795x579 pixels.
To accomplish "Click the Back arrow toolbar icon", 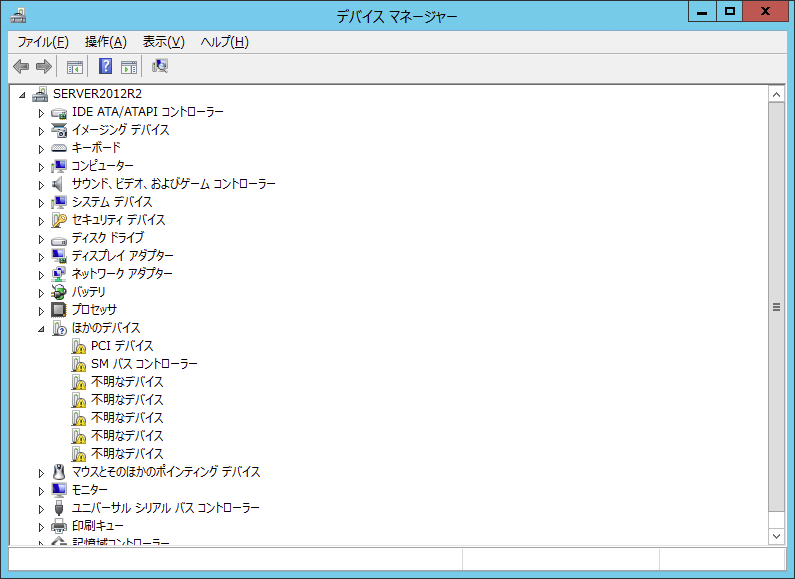I will pyautogui.click(x=21, y=66).
